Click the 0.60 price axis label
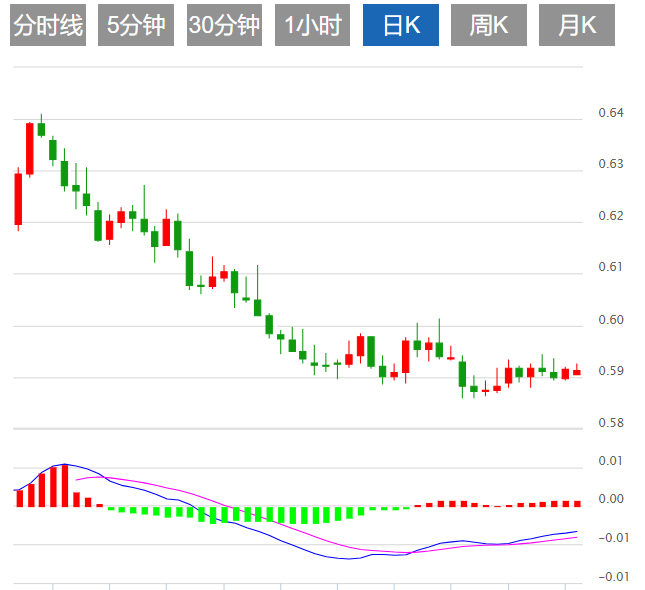The width and height of the screenshot is (645, 590). [x=611, y=319]
